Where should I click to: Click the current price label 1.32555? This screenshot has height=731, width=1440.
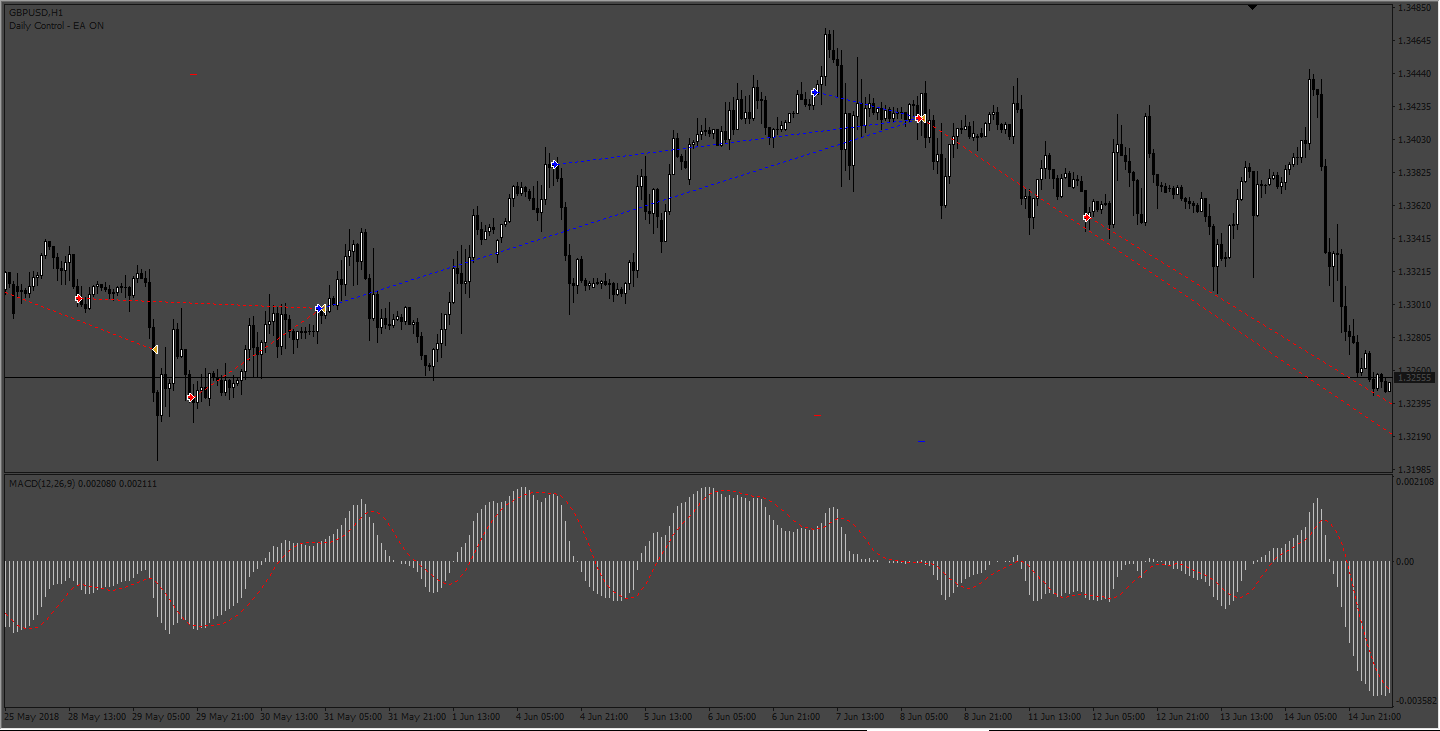[x=1415, y=378]
